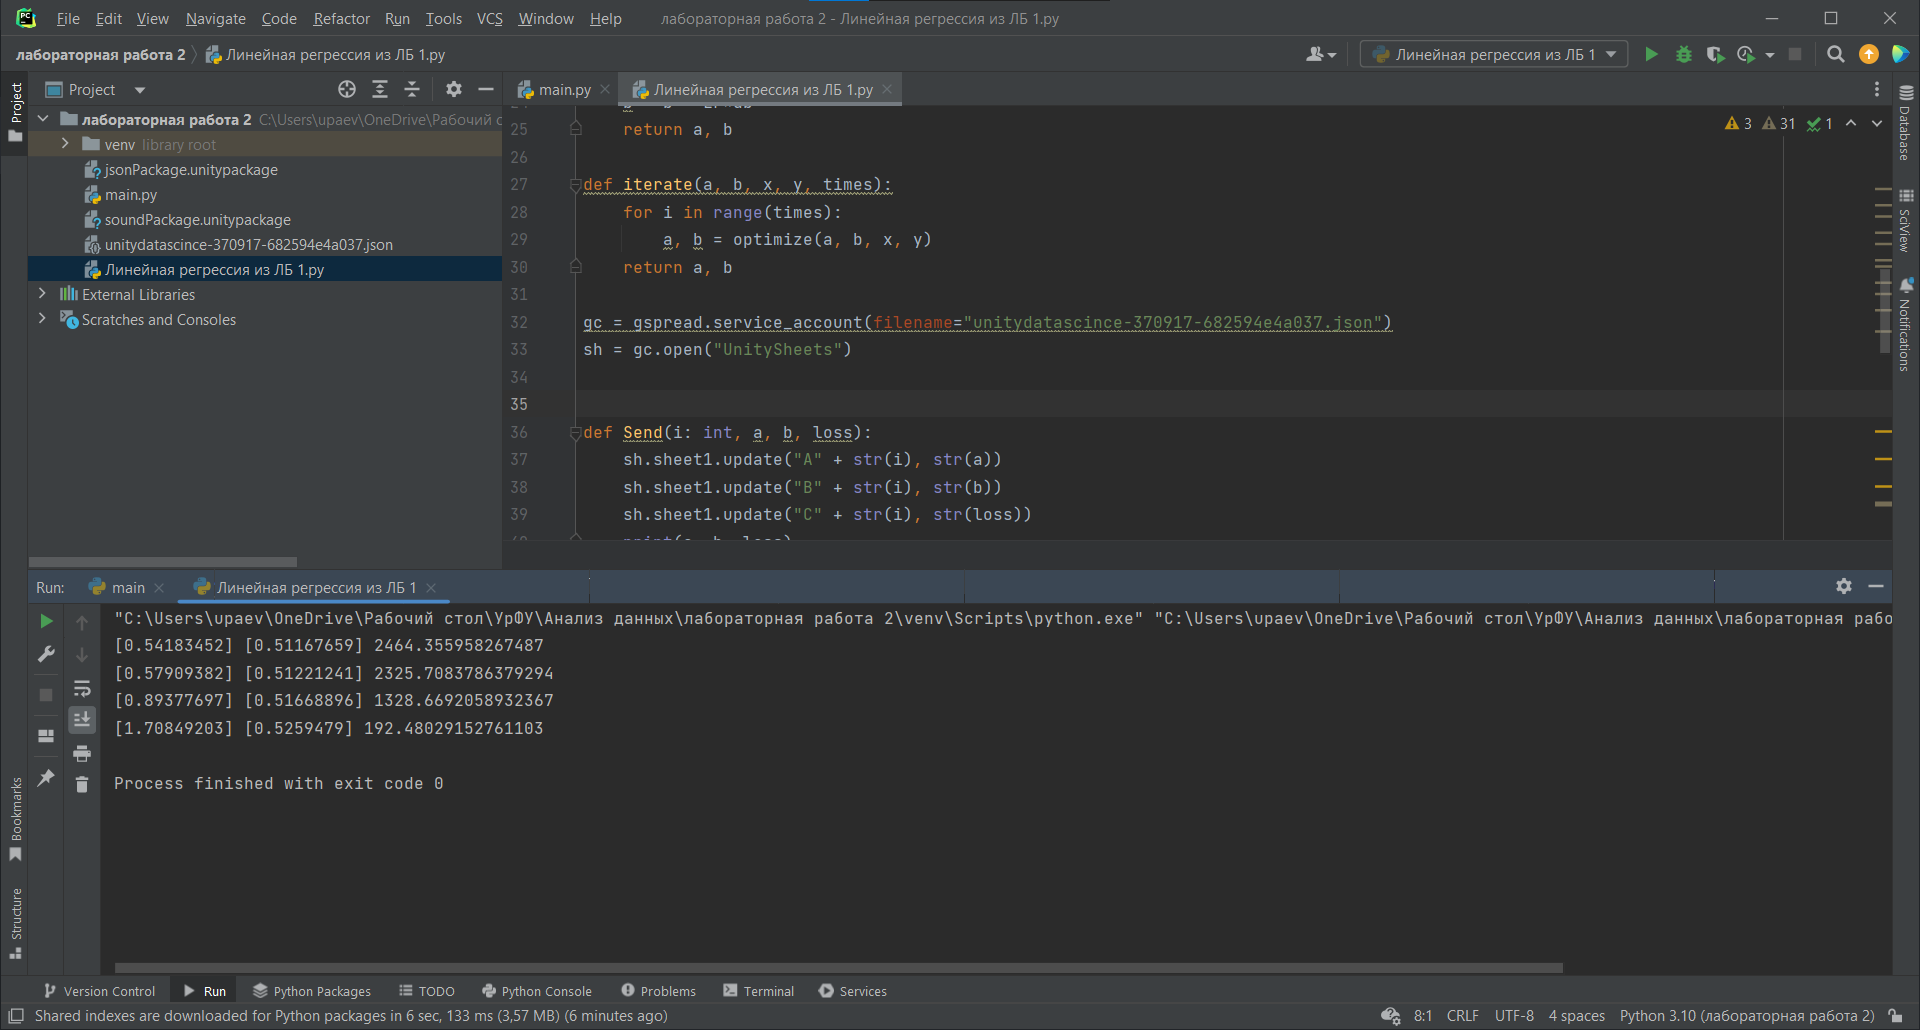Clear all console output trash icon
Viewport: 1920px width, 1030px height.
[82, 785]
